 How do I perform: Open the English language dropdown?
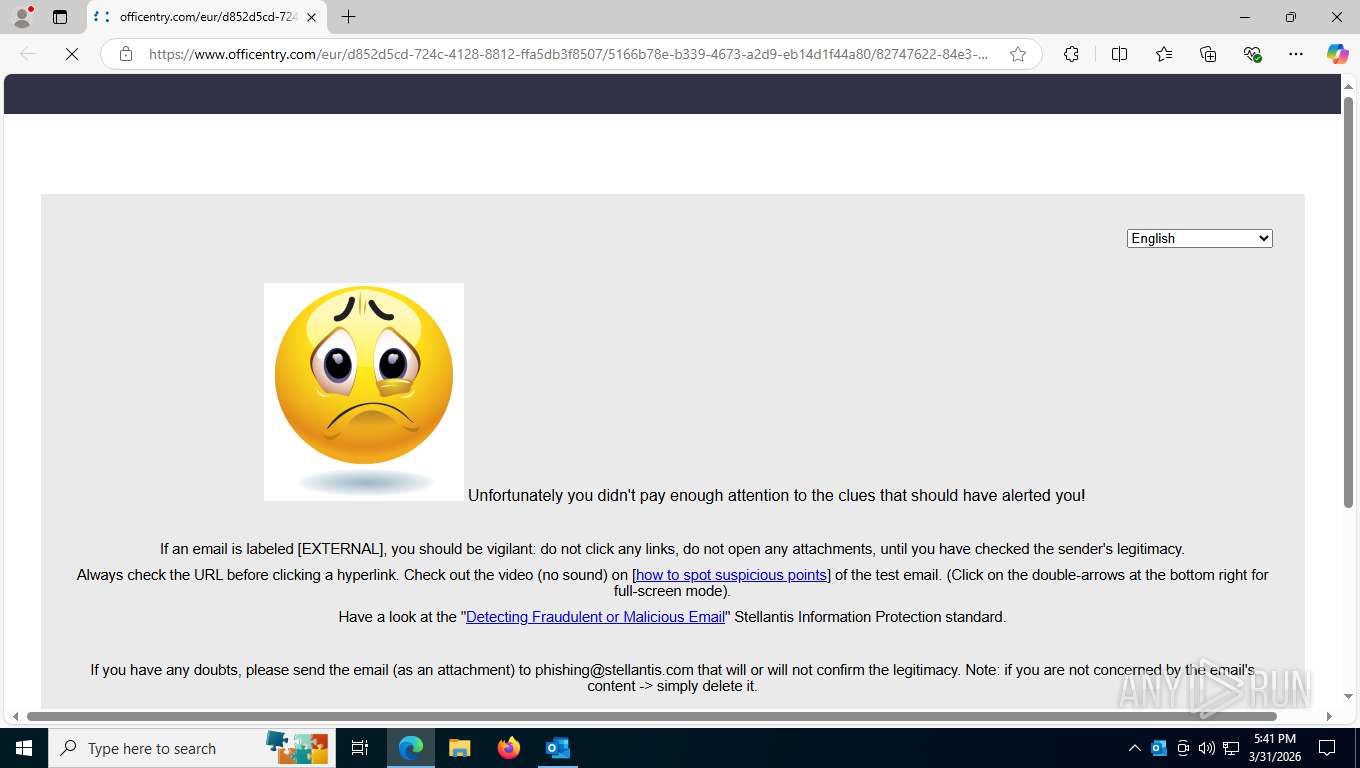click(1199, 238)
